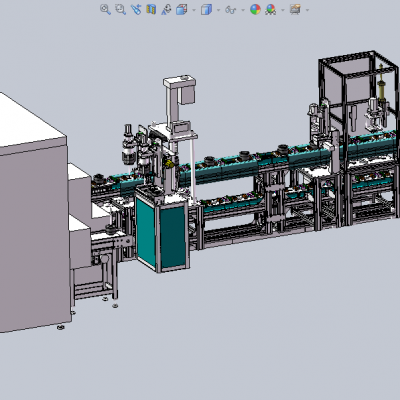Restore the Previous View
This screenshot has height=400, width=400.
tap(136, 9)
